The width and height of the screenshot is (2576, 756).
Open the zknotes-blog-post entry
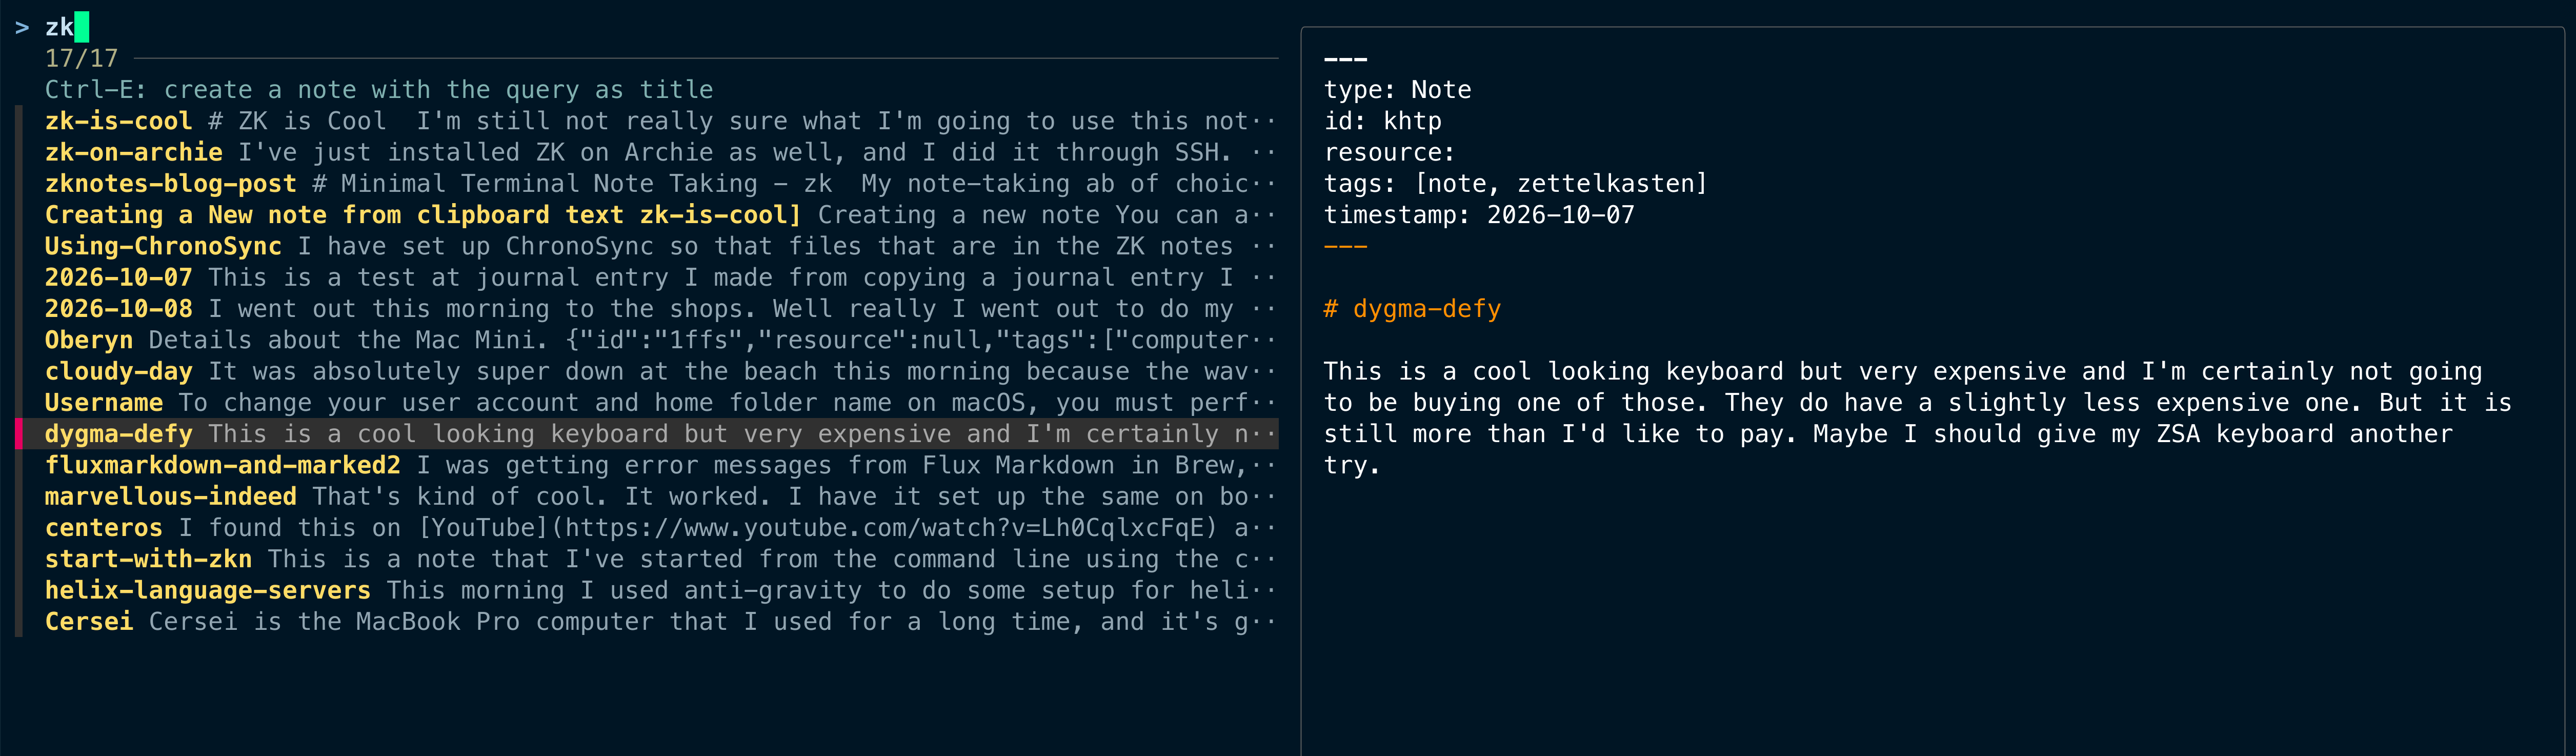tap(660, 184)
